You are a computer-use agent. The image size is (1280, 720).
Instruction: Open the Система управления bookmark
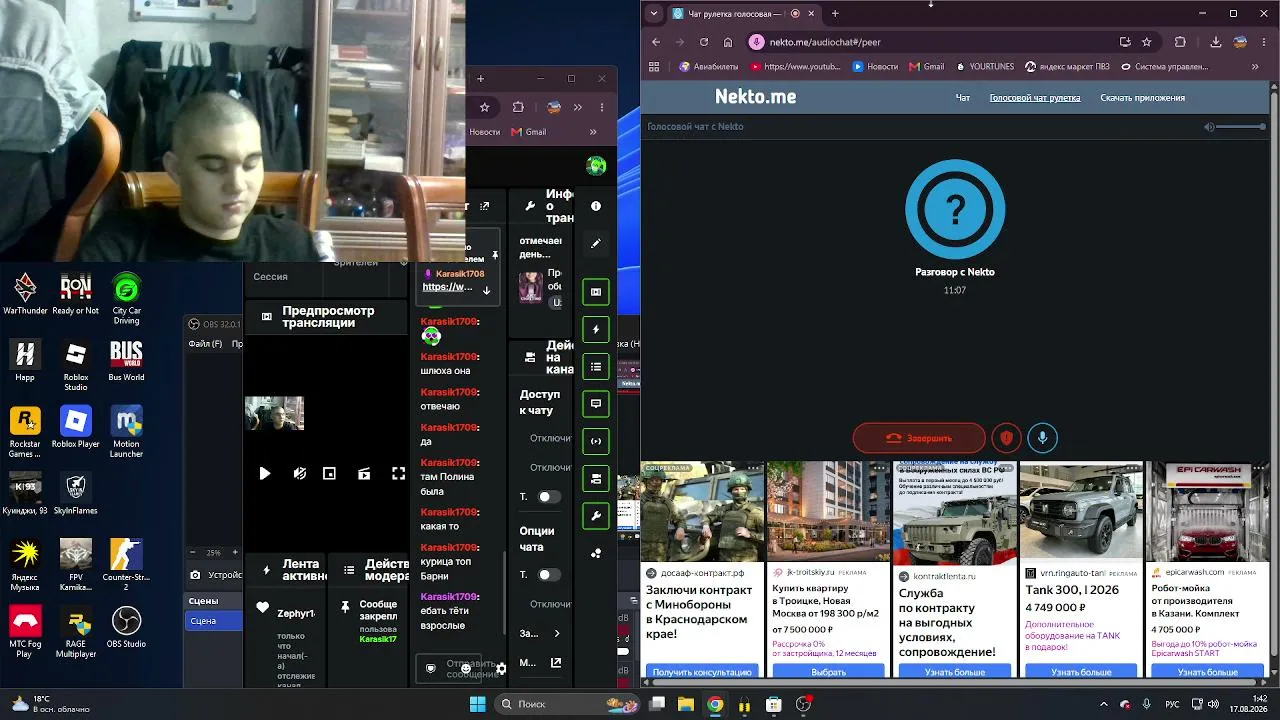coord(1164,67)
